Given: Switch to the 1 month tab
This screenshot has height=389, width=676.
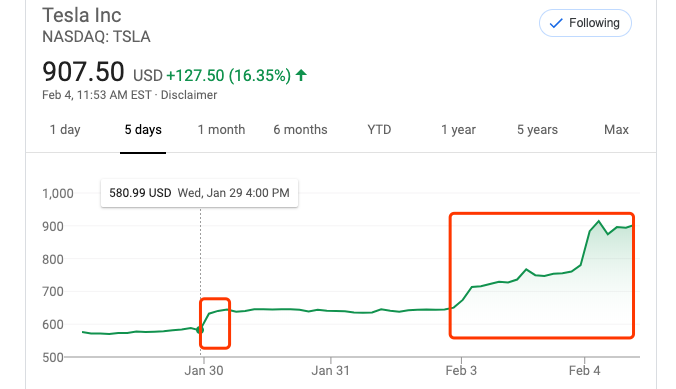Looking at the screenshot, I should click(x=221, y=130).
